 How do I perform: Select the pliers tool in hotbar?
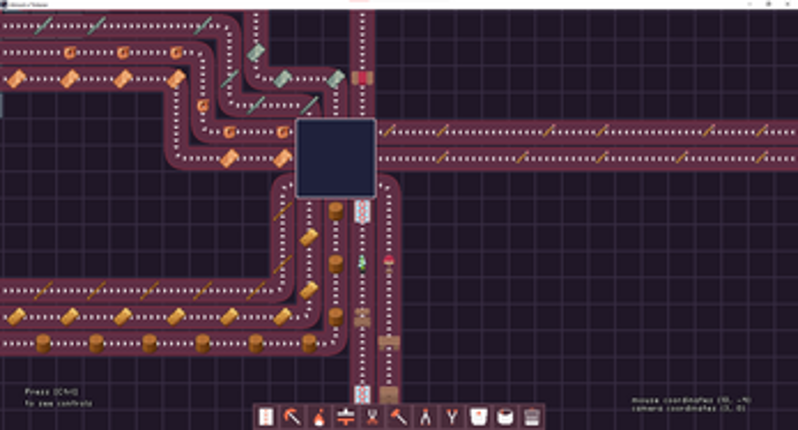pos(425,417)
